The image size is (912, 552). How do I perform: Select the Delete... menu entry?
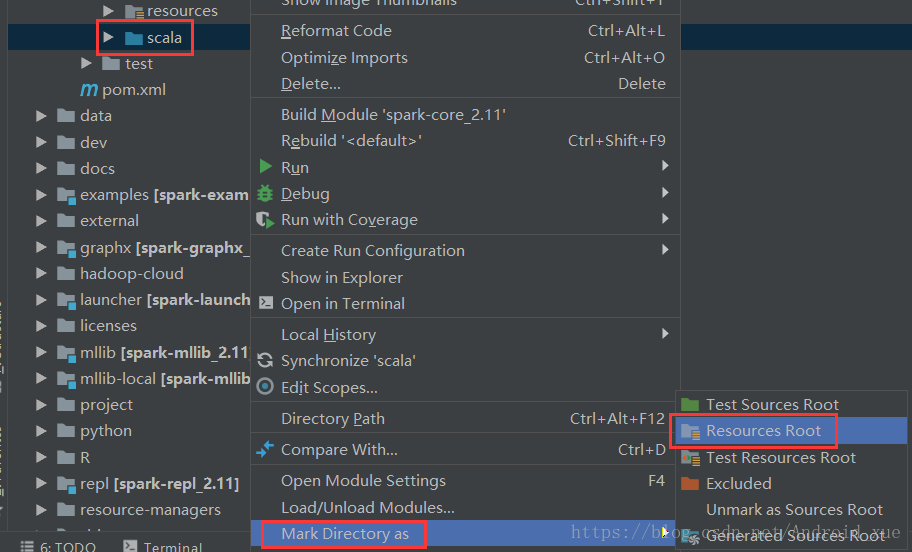pyautogui.click(x=465, y=84)
